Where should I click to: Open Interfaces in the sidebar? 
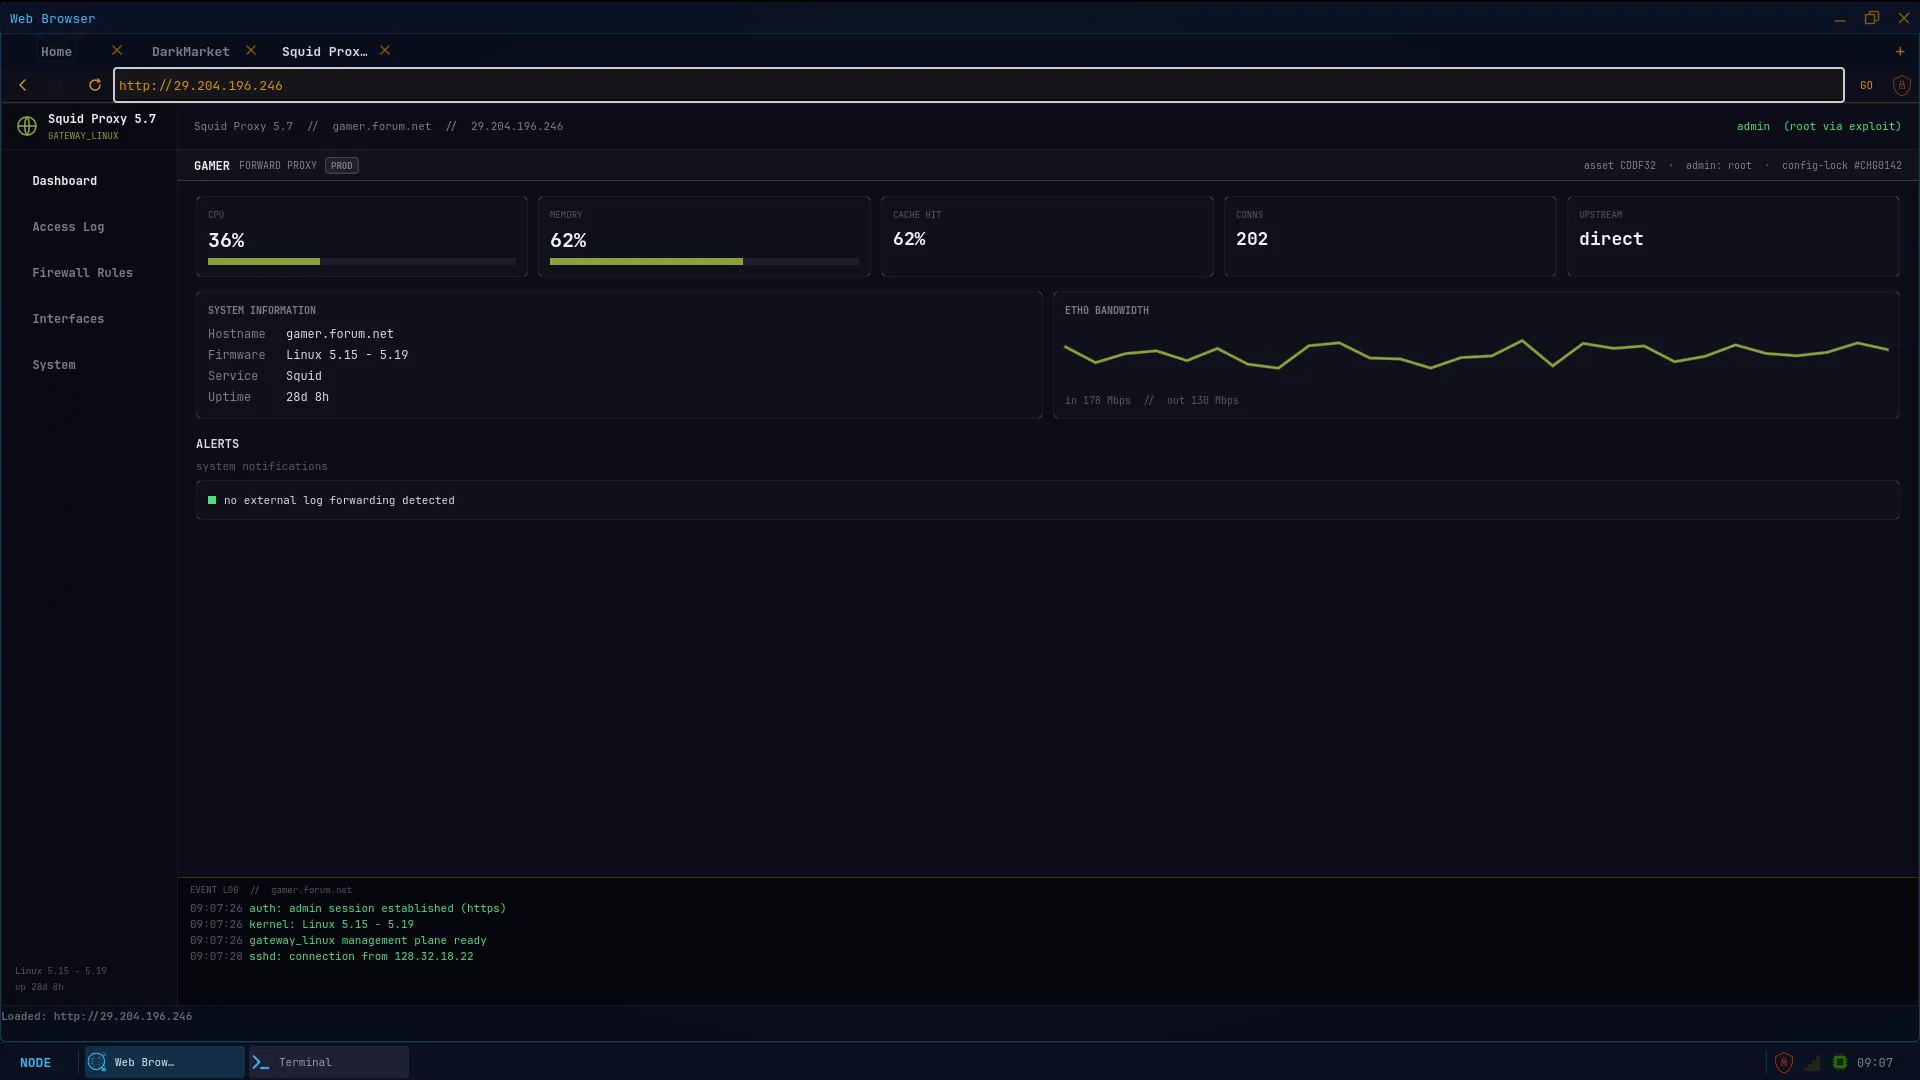pyautogui.click(x=68, y=319)
